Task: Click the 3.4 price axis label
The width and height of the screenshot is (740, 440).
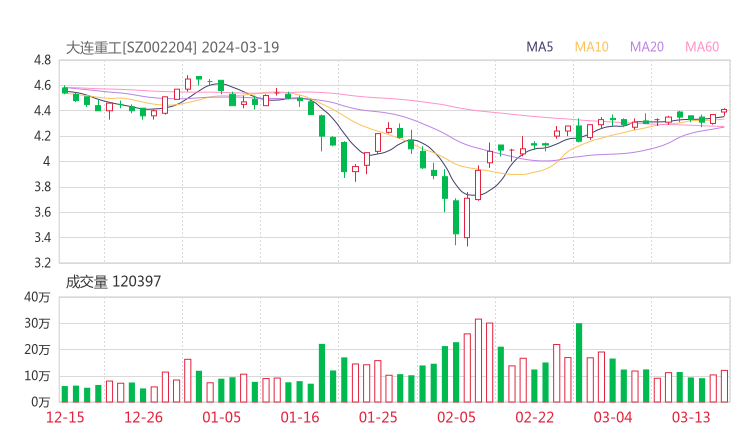Action: point(42,237)
